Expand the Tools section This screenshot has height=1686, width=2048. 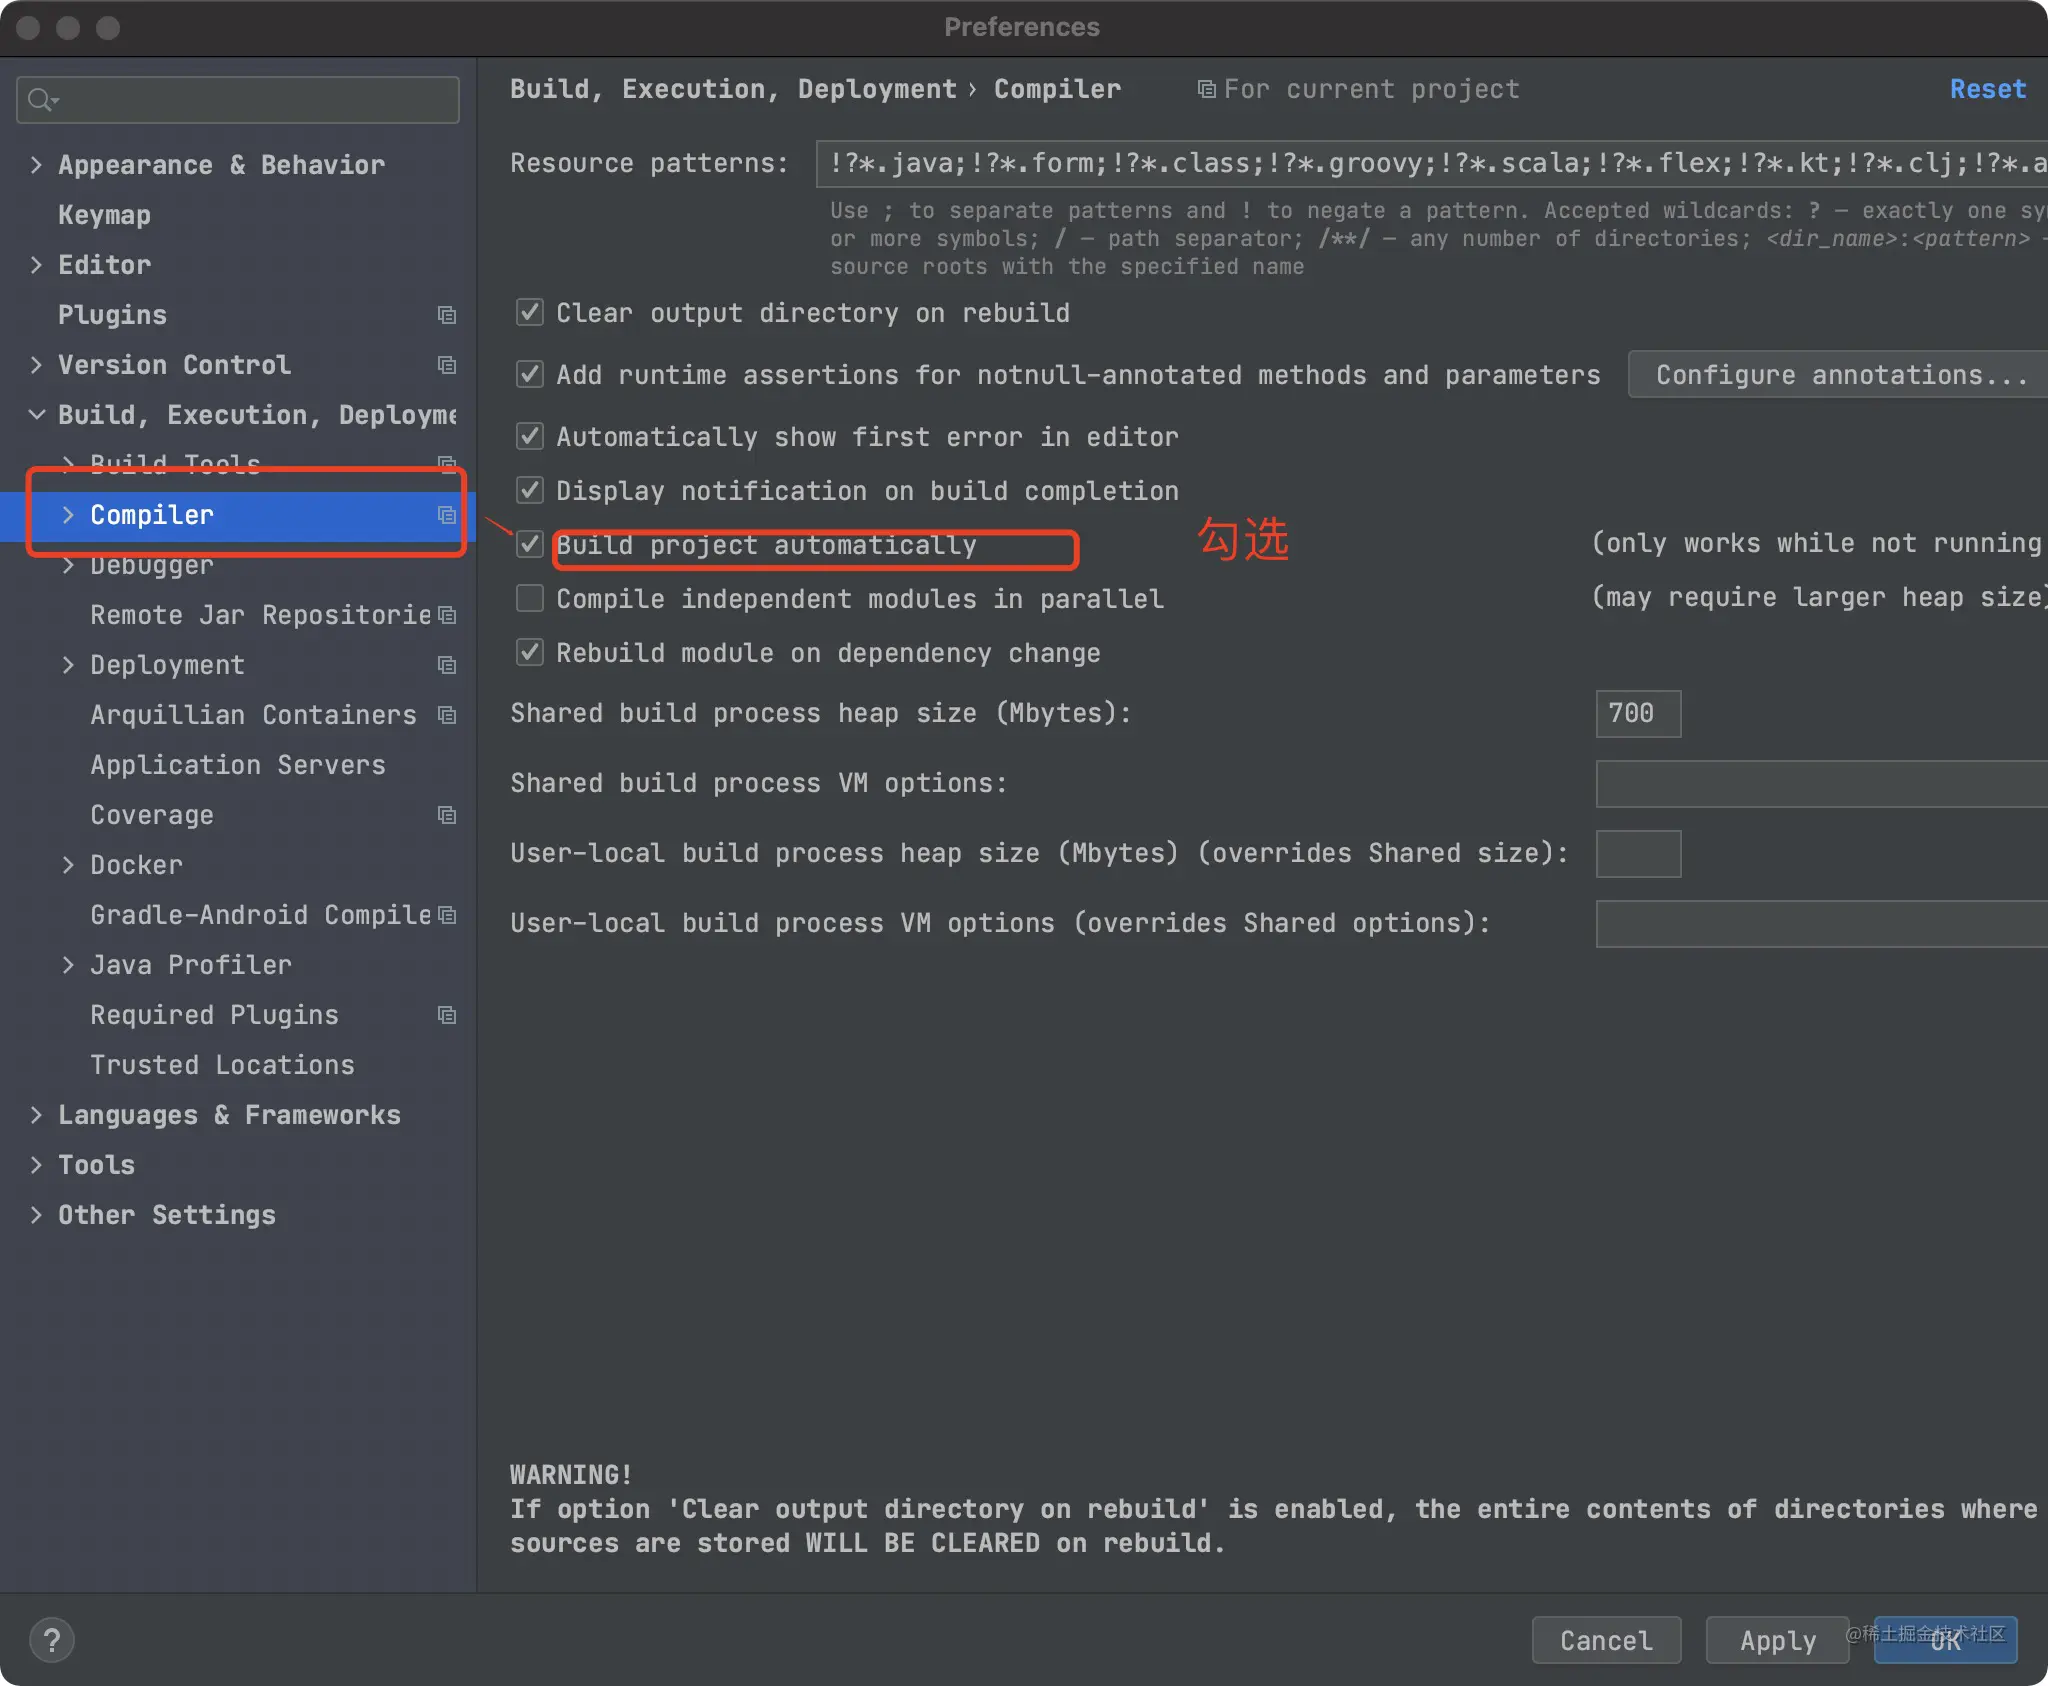[x=36, y=1165]
